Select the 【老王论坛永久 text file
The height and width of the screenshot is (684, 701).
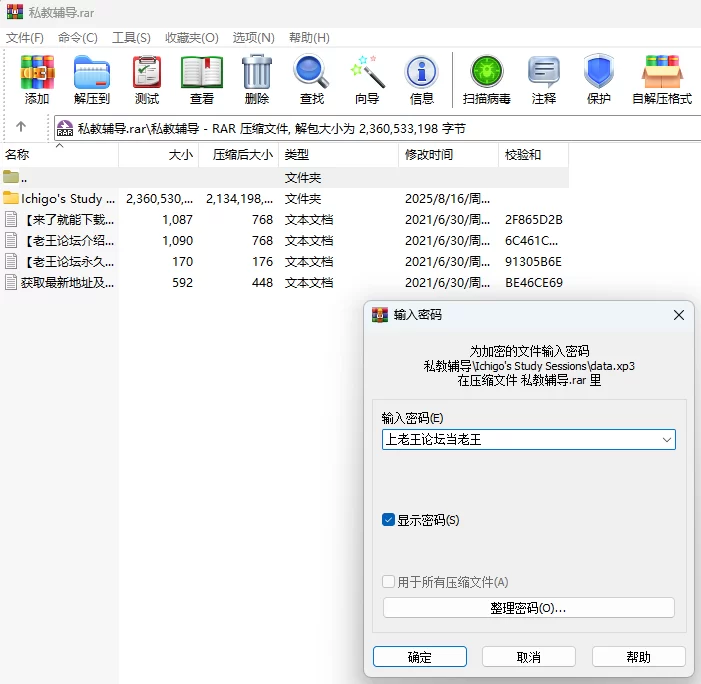(x=284, y=262)
